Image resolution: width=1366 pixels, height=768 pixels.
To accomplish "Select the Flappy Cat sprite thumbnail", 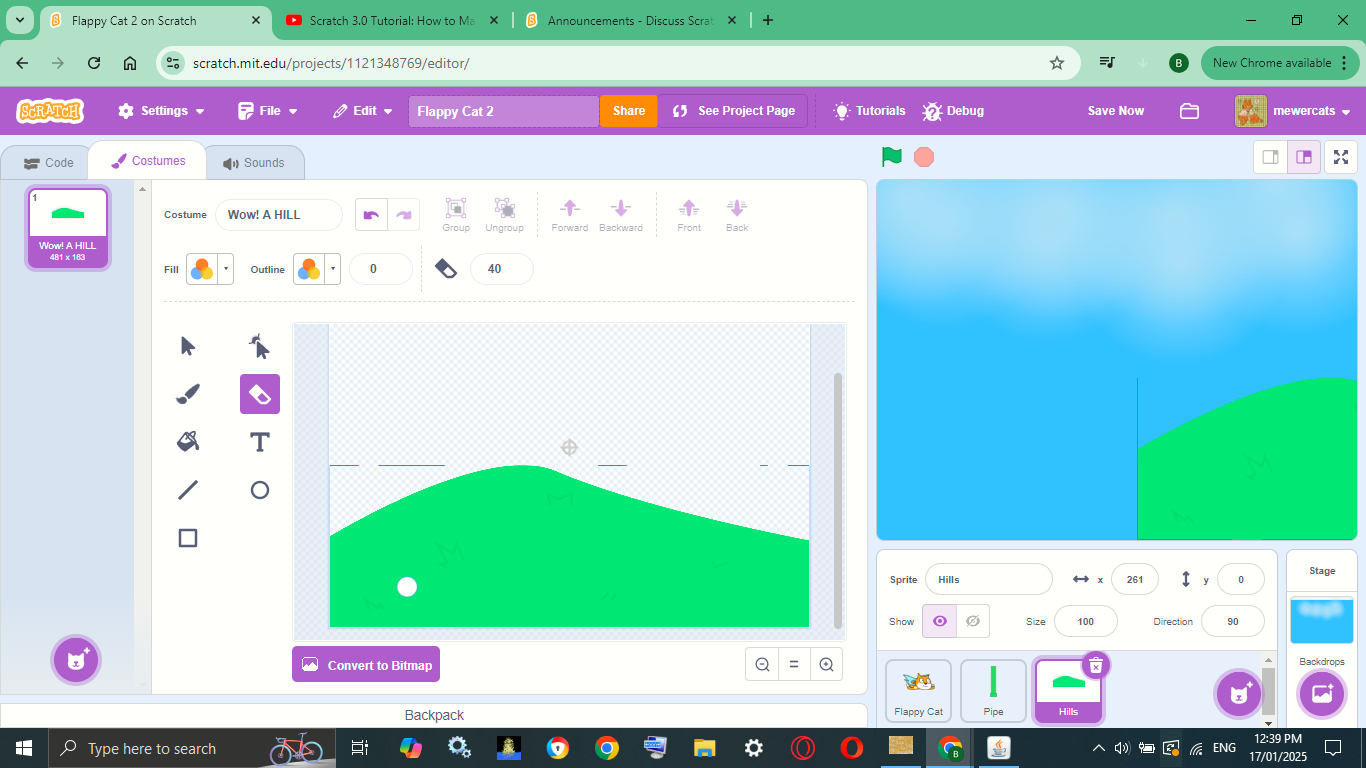I will pos(918,690).
